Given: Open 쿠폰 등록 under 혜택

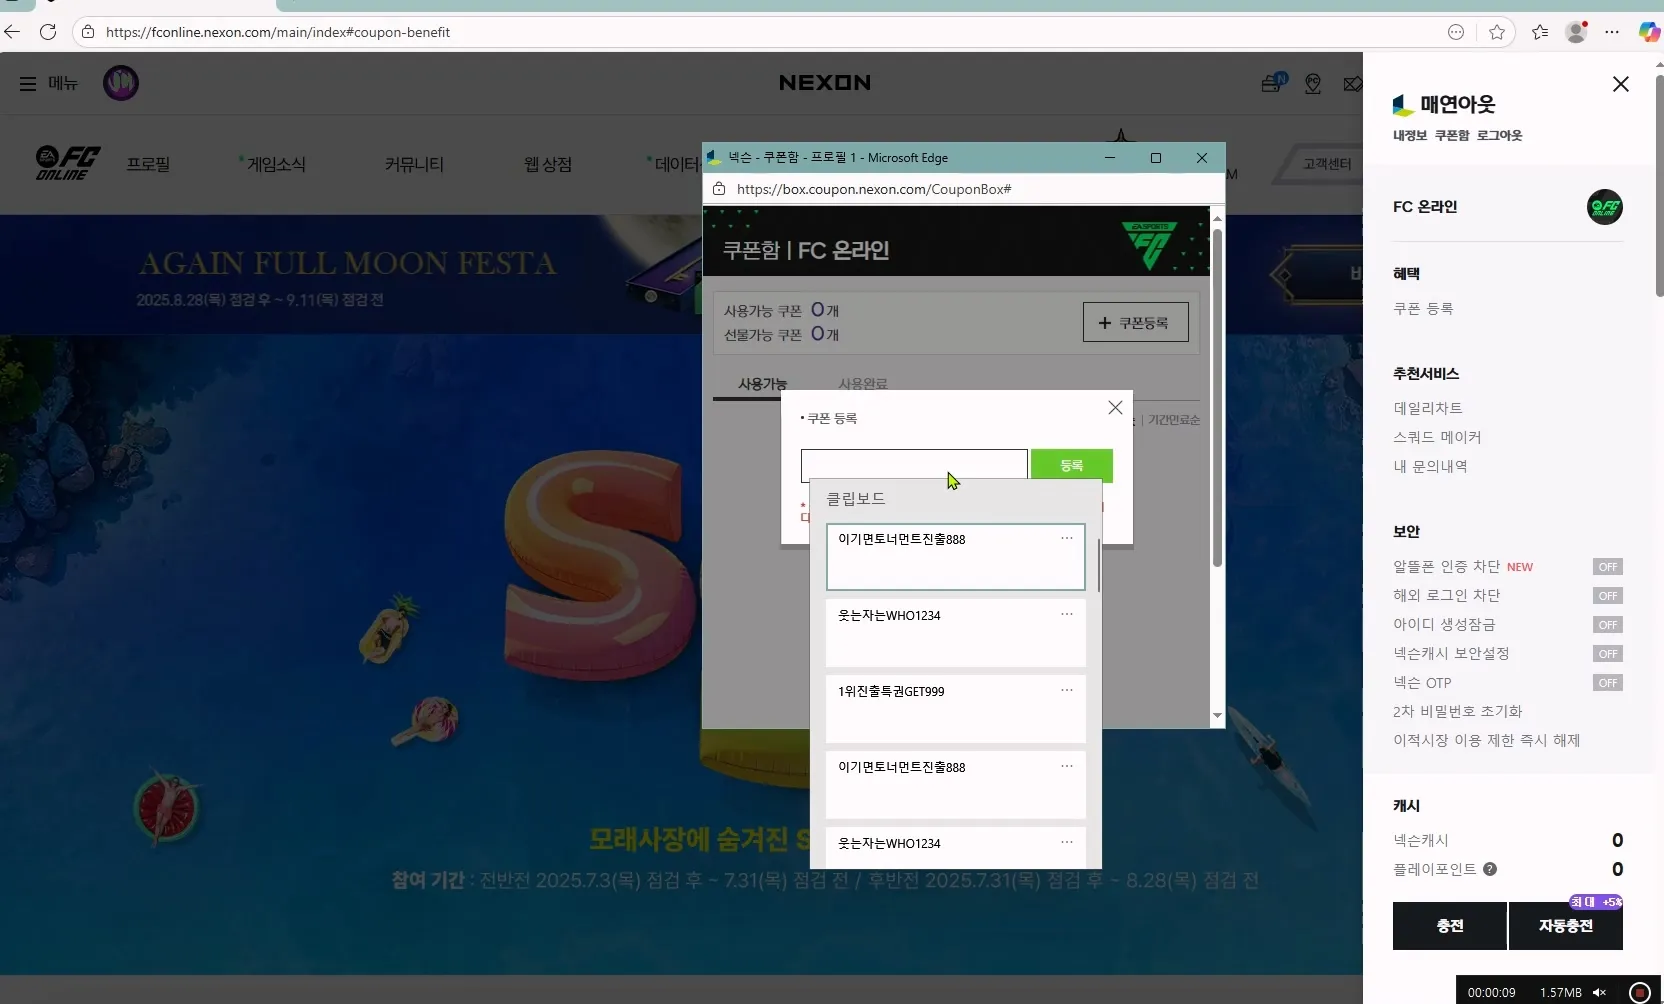Looking at the screenshot, I should pyautogui.click(x=1423, y=309).
